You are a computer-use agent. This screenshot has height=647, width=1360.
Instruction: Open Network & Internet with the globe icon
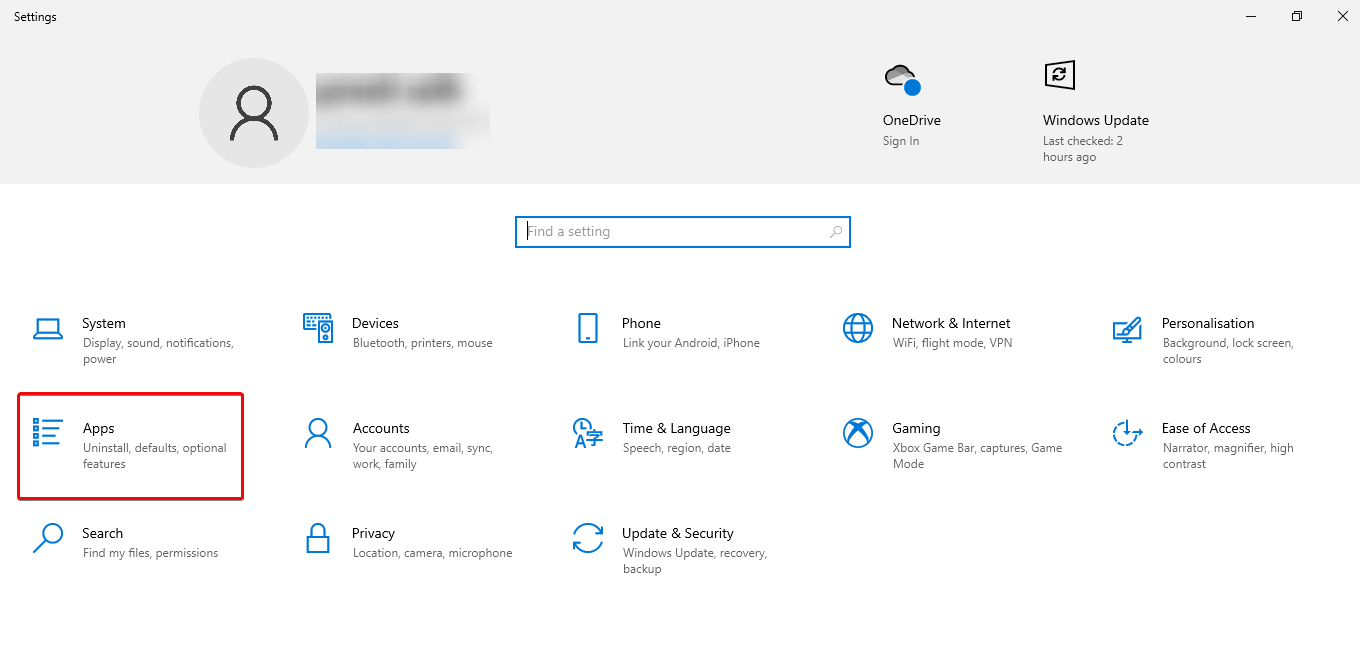857,328
